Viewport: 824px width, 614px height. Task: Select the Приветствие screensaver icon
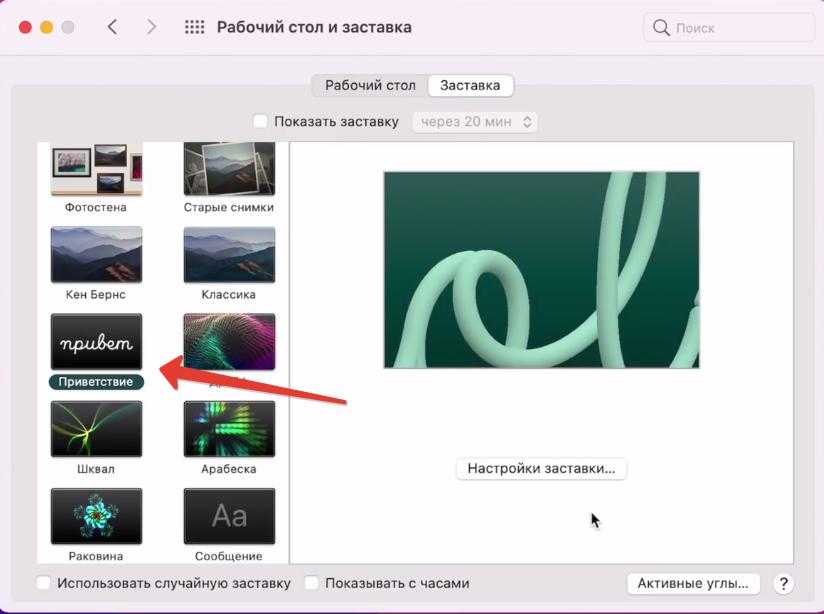[x=96, y=342]
